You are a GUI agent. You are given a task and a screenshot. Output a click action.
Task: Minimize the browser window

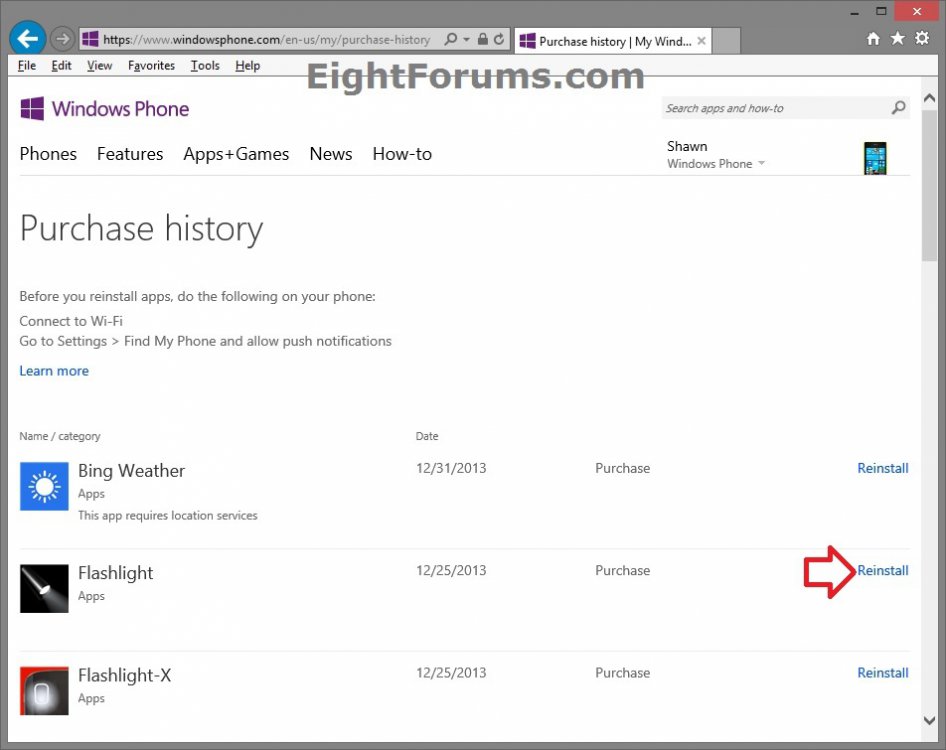click(855, 12)
